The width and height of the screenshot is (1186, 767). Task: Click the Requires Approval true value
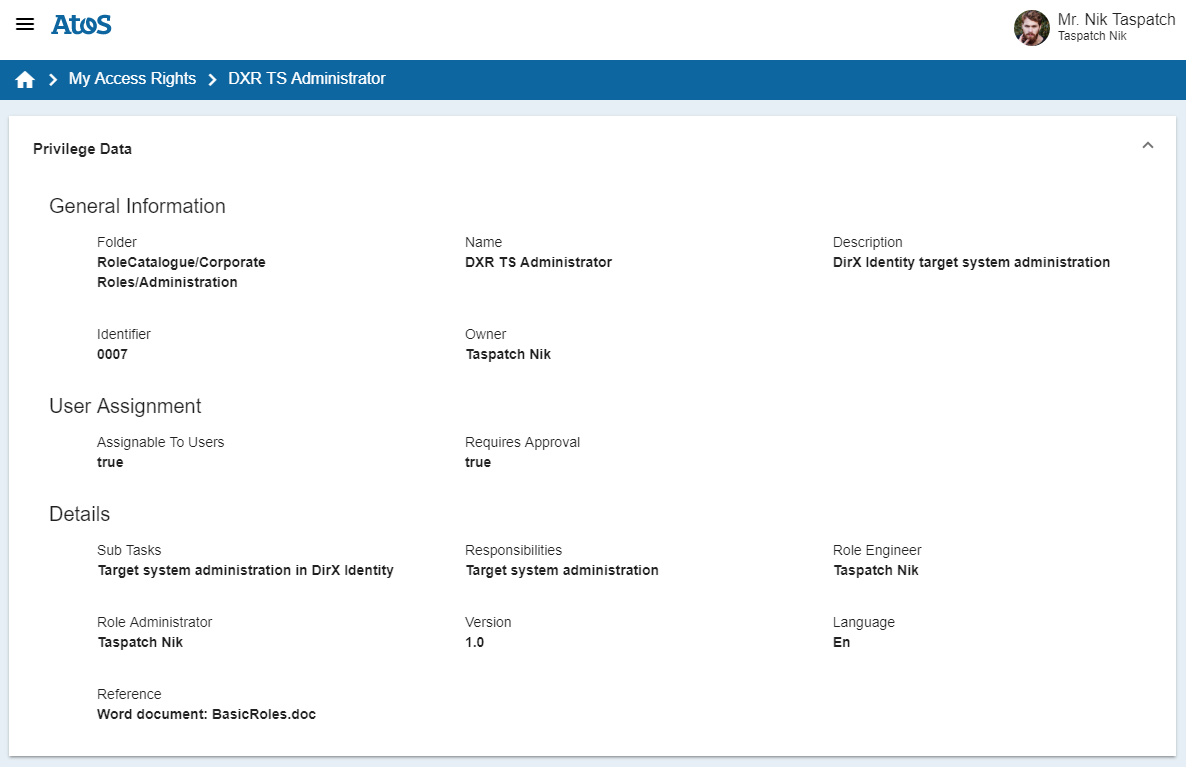(478, 463)
